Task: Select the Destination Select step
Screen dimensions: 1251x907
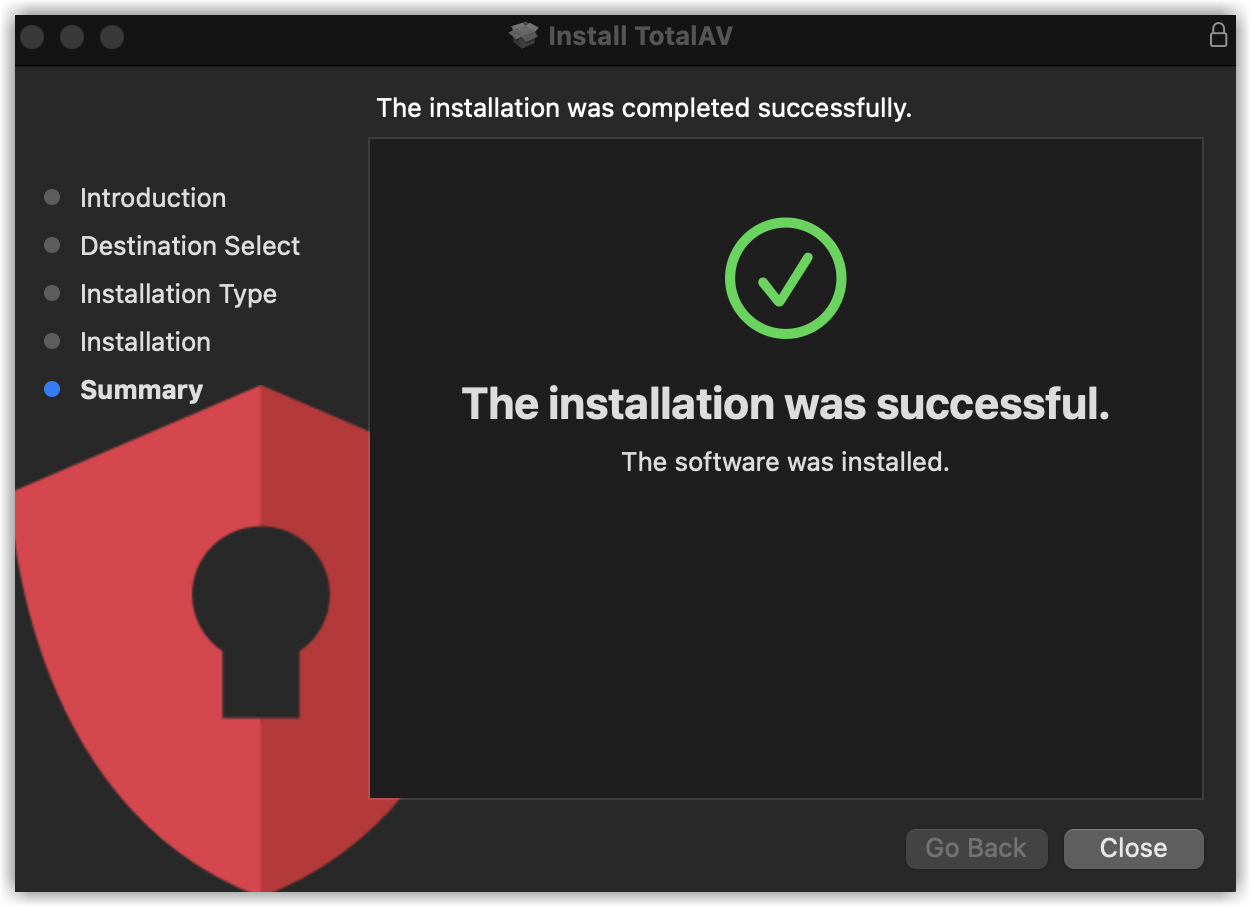Action: [190, 246]
